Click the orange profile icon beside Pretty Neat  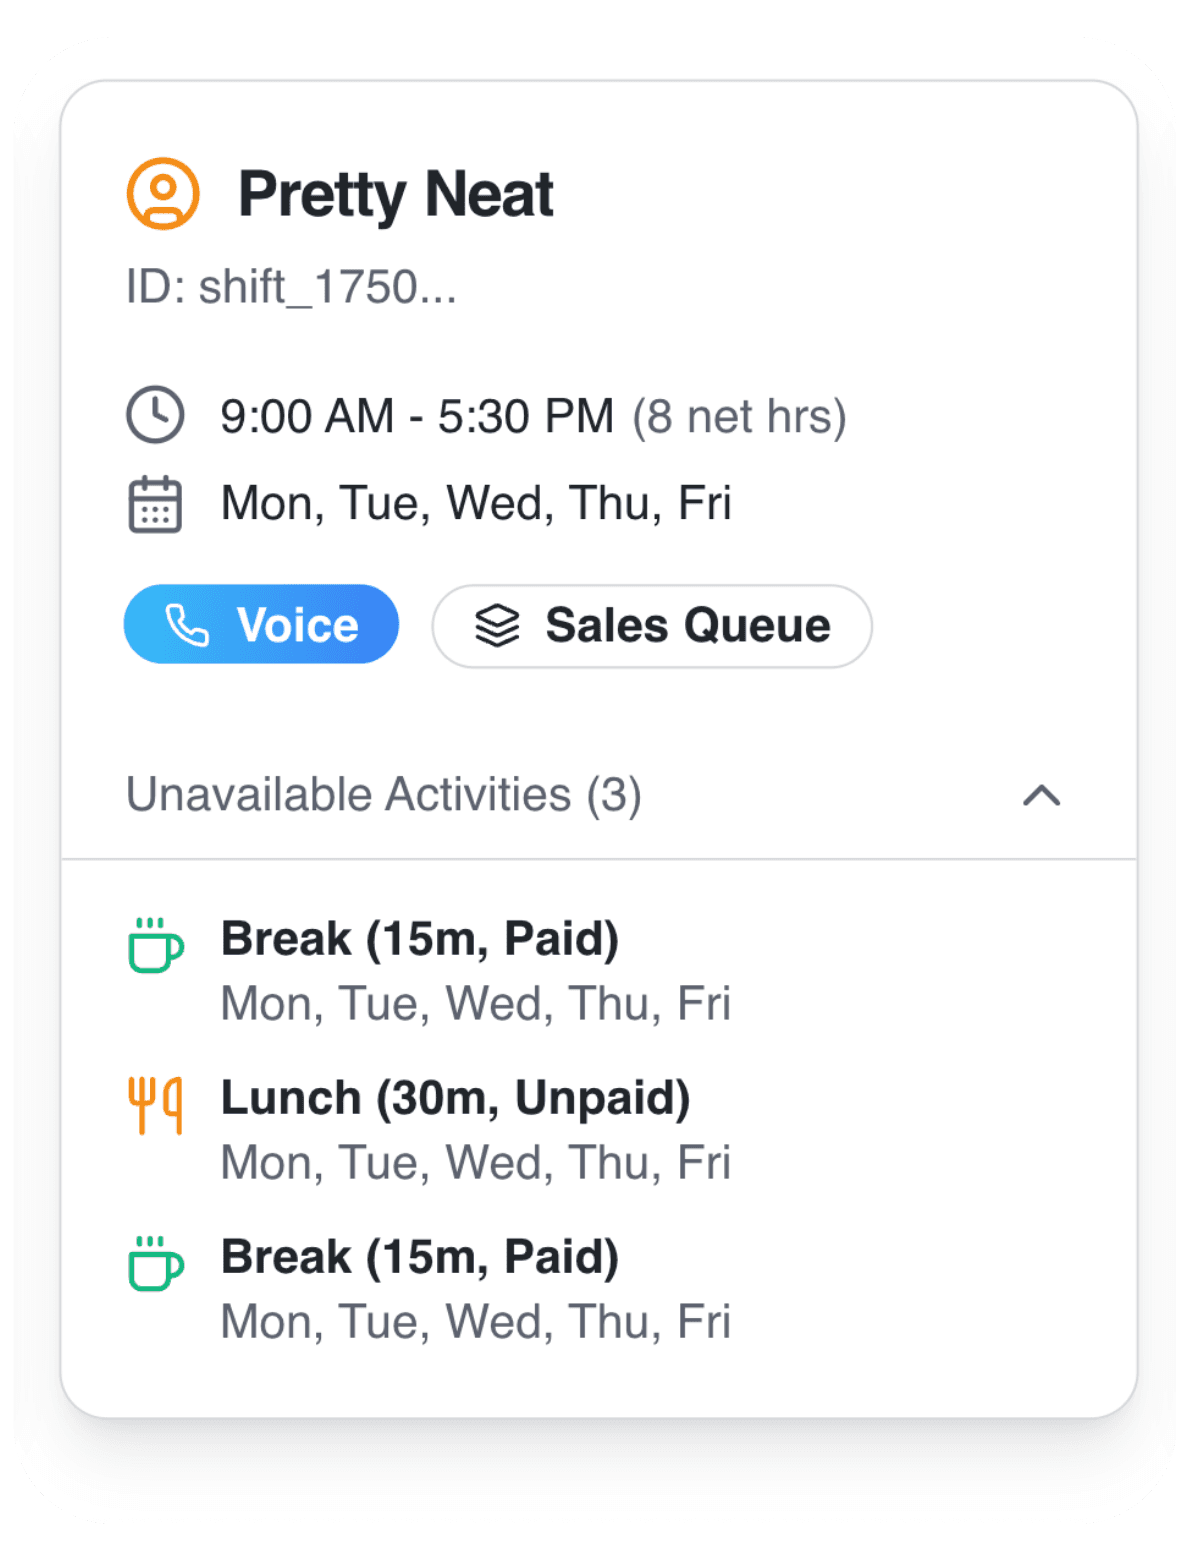pos(165,194)
